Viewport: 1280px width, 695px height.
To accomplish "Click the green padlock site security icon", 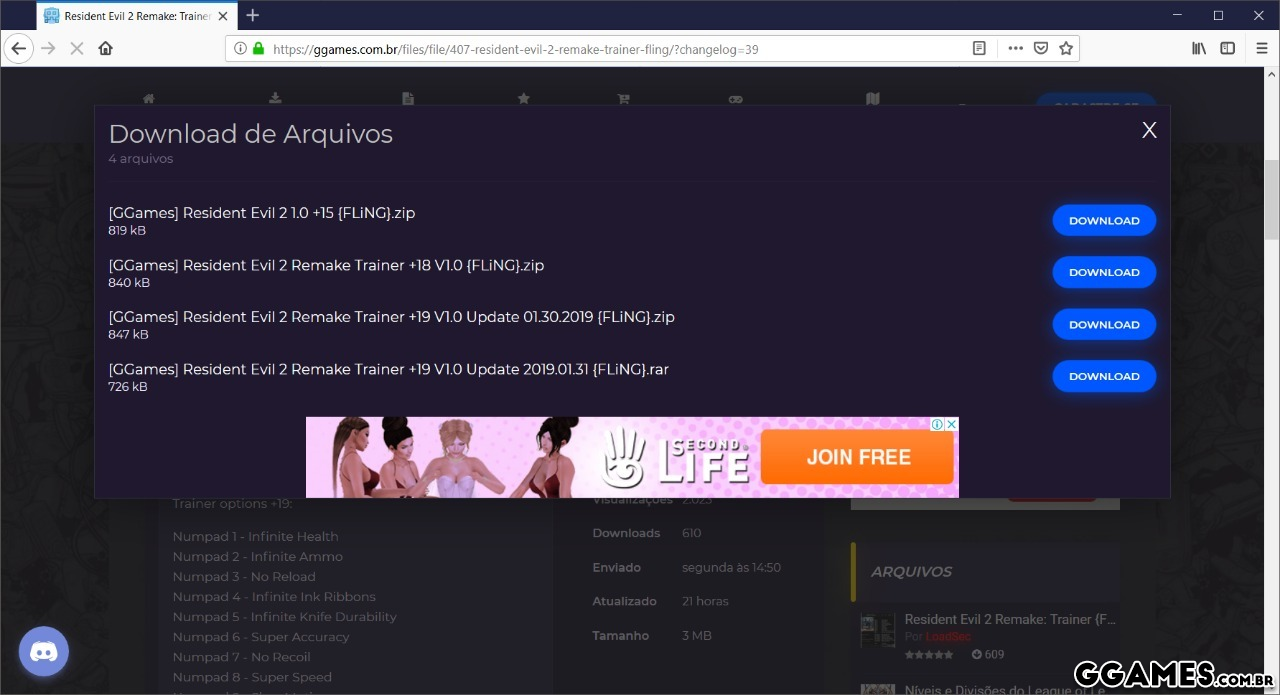I will click(x=258, y=48).
